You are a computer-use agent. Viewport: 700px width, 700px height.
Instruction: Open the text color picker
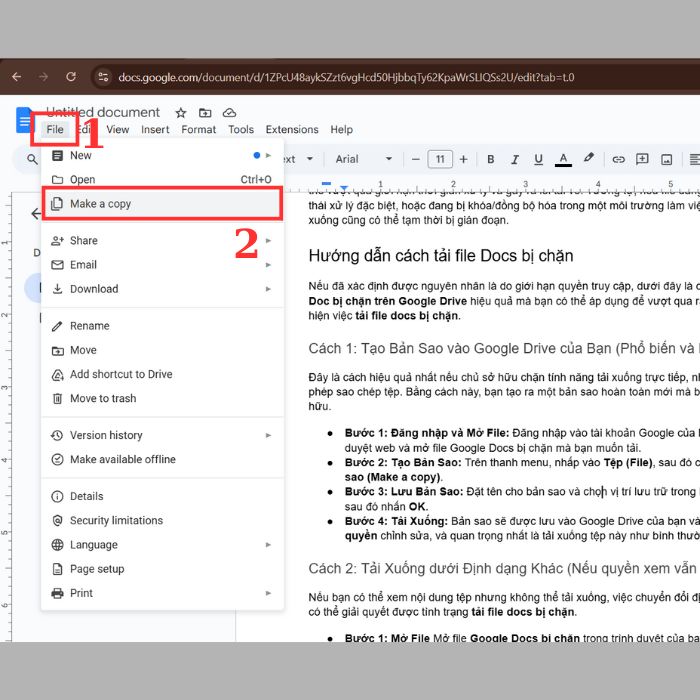point(563,159)
